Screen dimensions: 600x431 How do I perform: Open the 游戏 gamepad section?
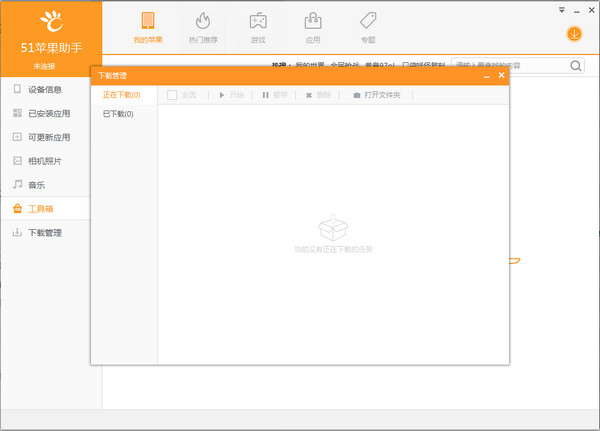point(257,28)
